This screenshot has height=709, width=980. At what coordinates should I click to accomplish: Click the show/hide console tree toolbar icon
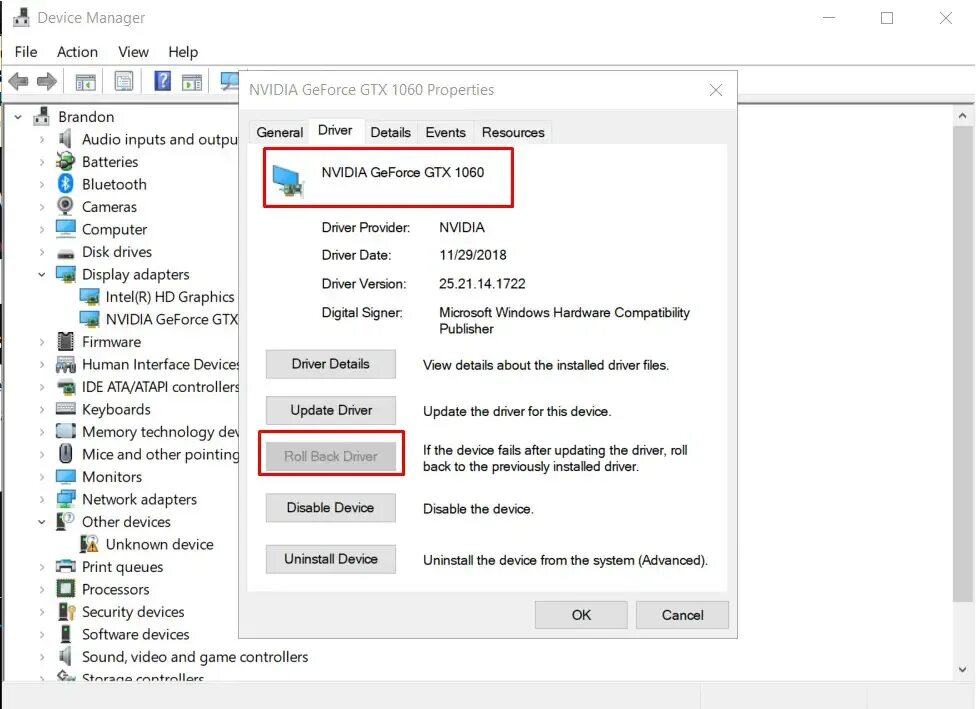tap(86, 82)
